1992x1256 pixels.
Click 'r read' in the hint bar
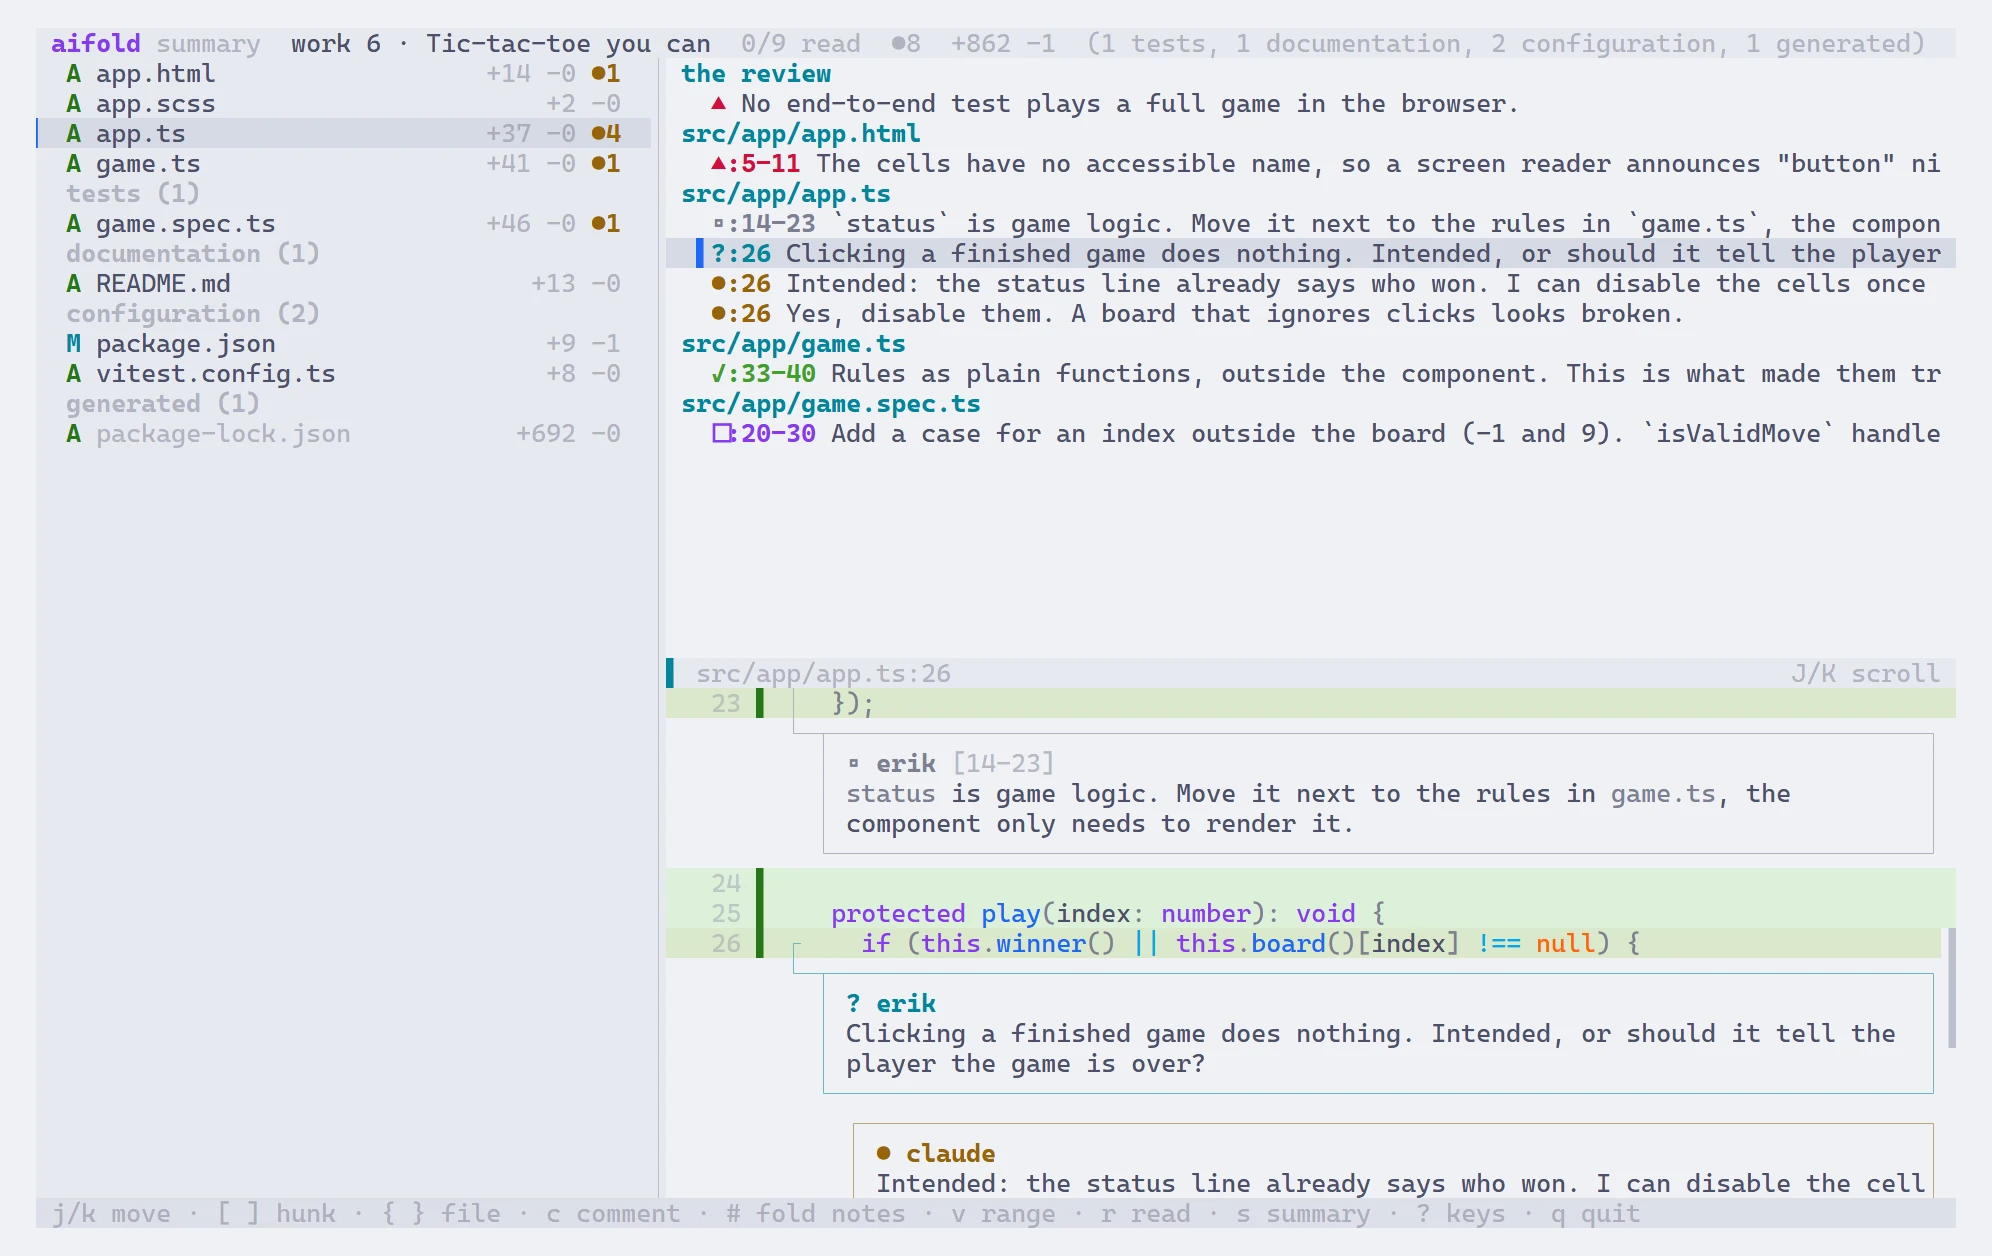1146,1214
